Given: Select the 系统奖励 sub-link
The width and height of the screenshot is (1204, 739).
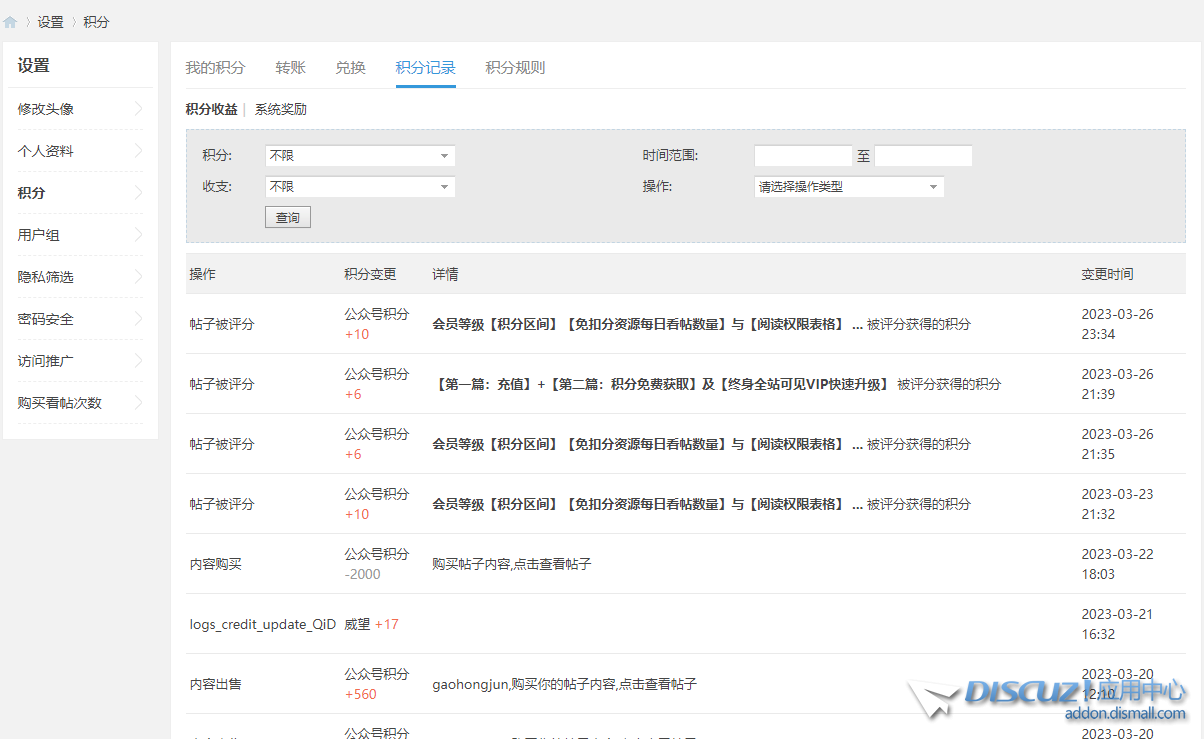Looking at the screenshot, I should (280, 110).
